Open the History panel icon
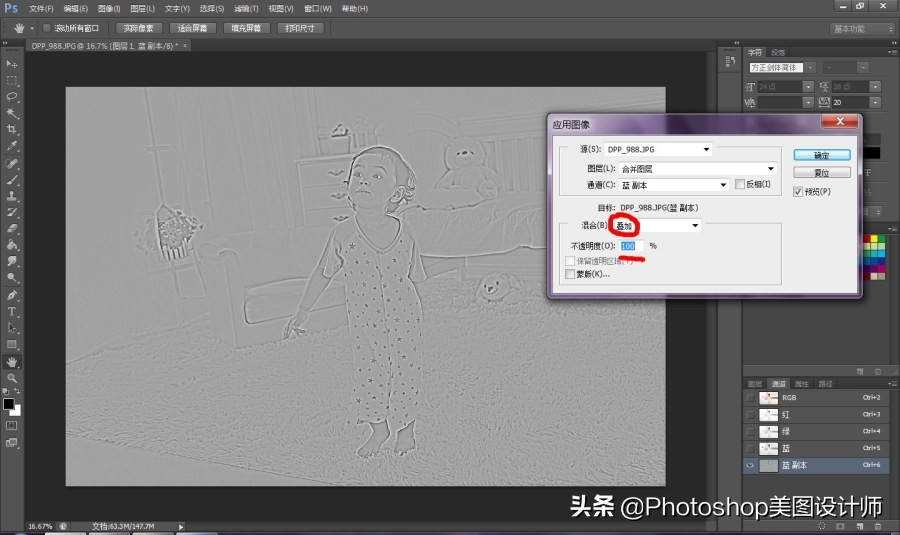Screen dimensions: 900x535 730,61
